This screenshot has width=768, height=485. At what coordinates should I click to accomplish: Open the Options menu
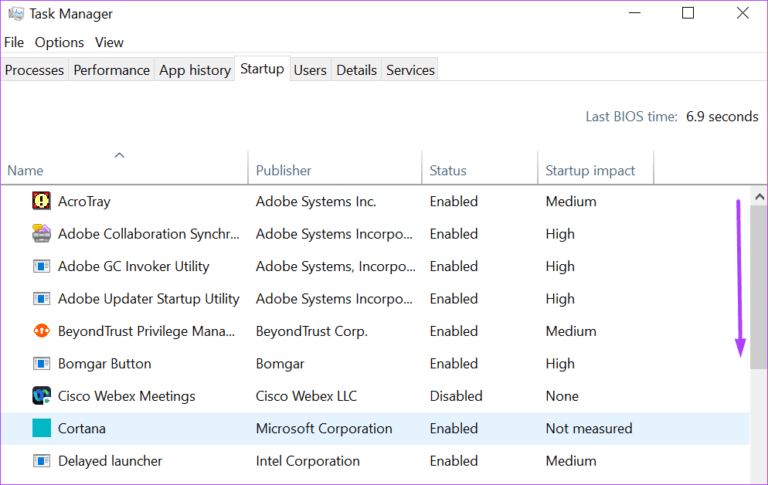click(59, 43)
